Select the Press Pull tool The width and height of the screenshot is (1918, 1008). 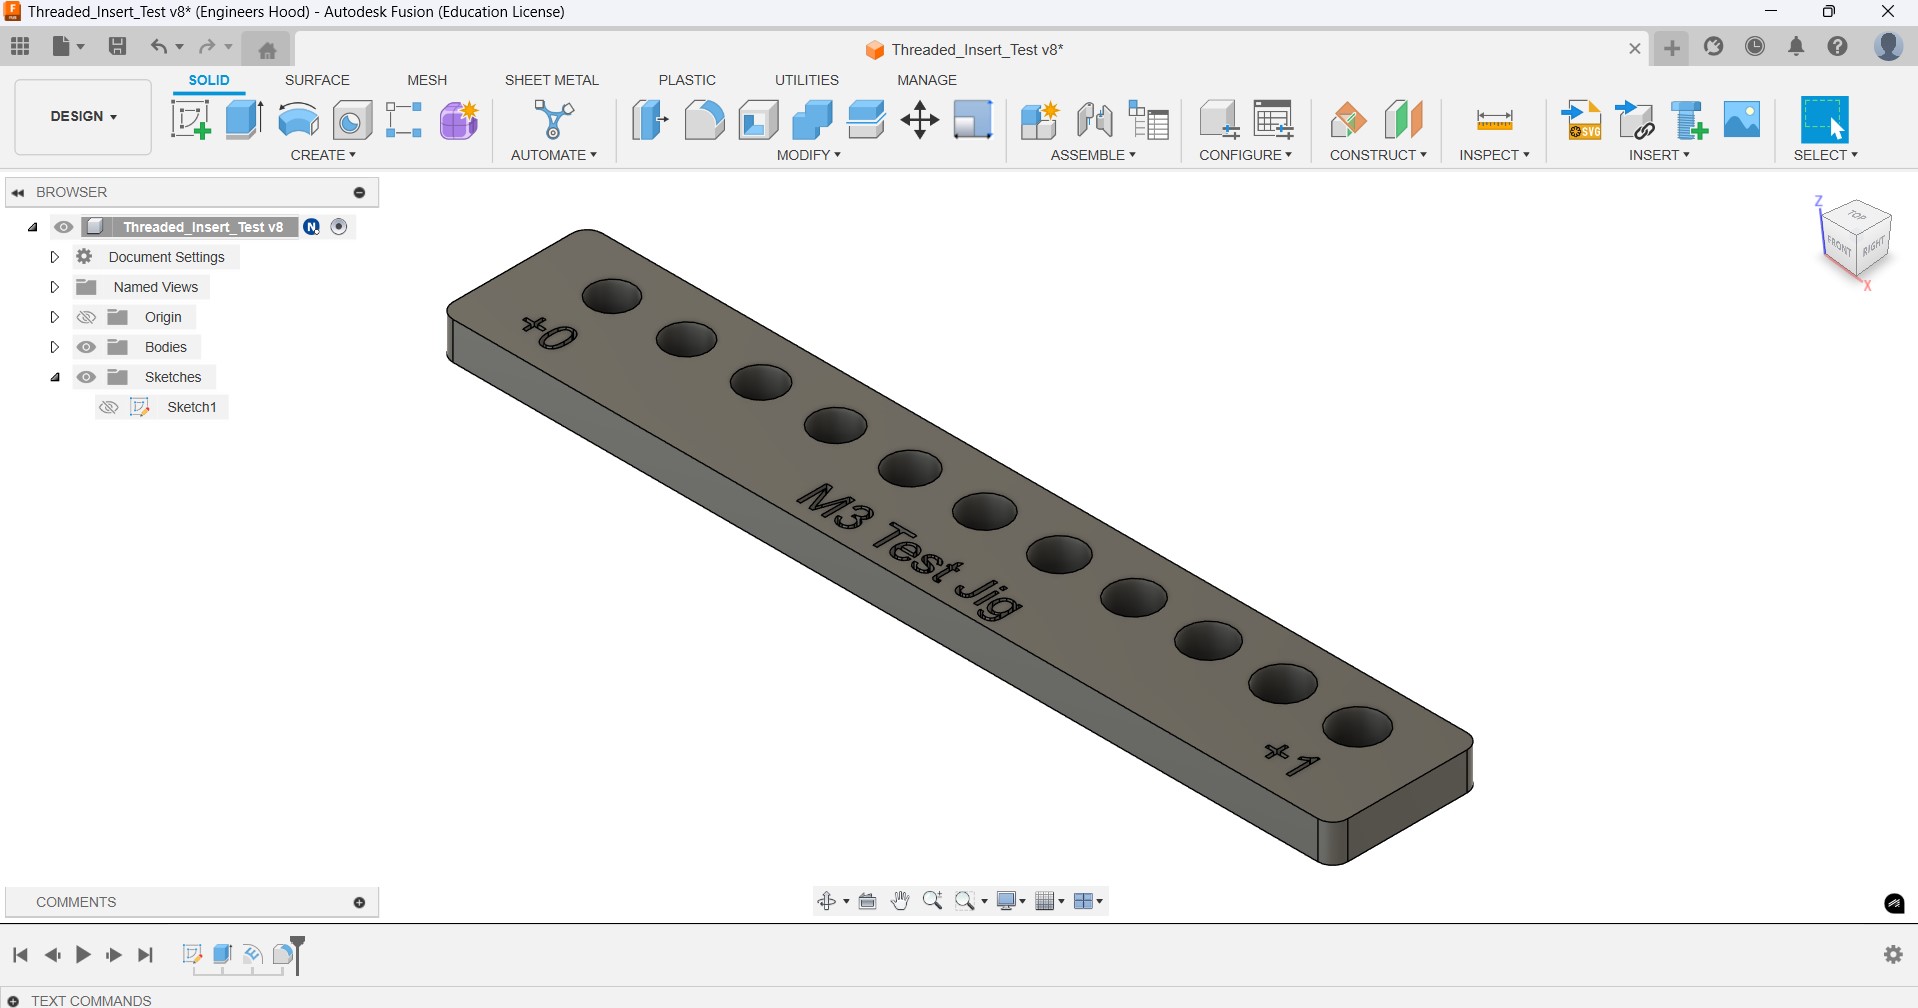point(650,120)
